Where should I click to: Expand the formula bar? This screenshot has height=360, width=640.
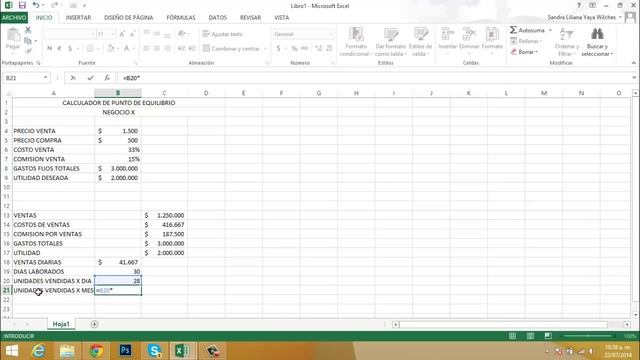[633, 78]
